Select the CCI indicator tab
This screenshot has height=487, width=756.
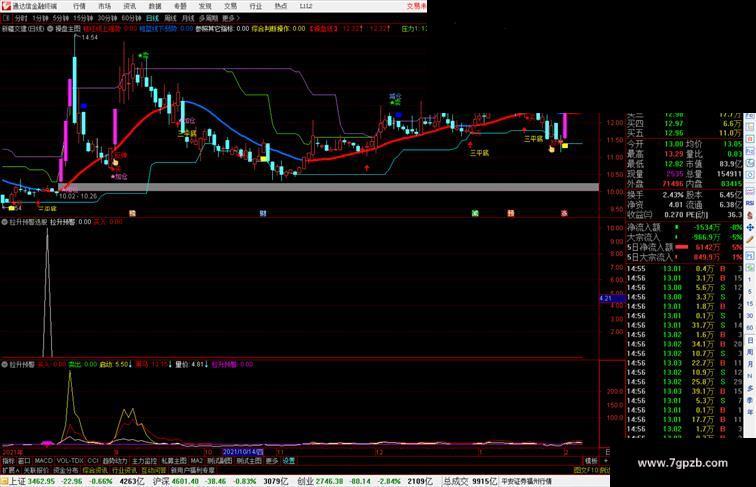point(93,461)
